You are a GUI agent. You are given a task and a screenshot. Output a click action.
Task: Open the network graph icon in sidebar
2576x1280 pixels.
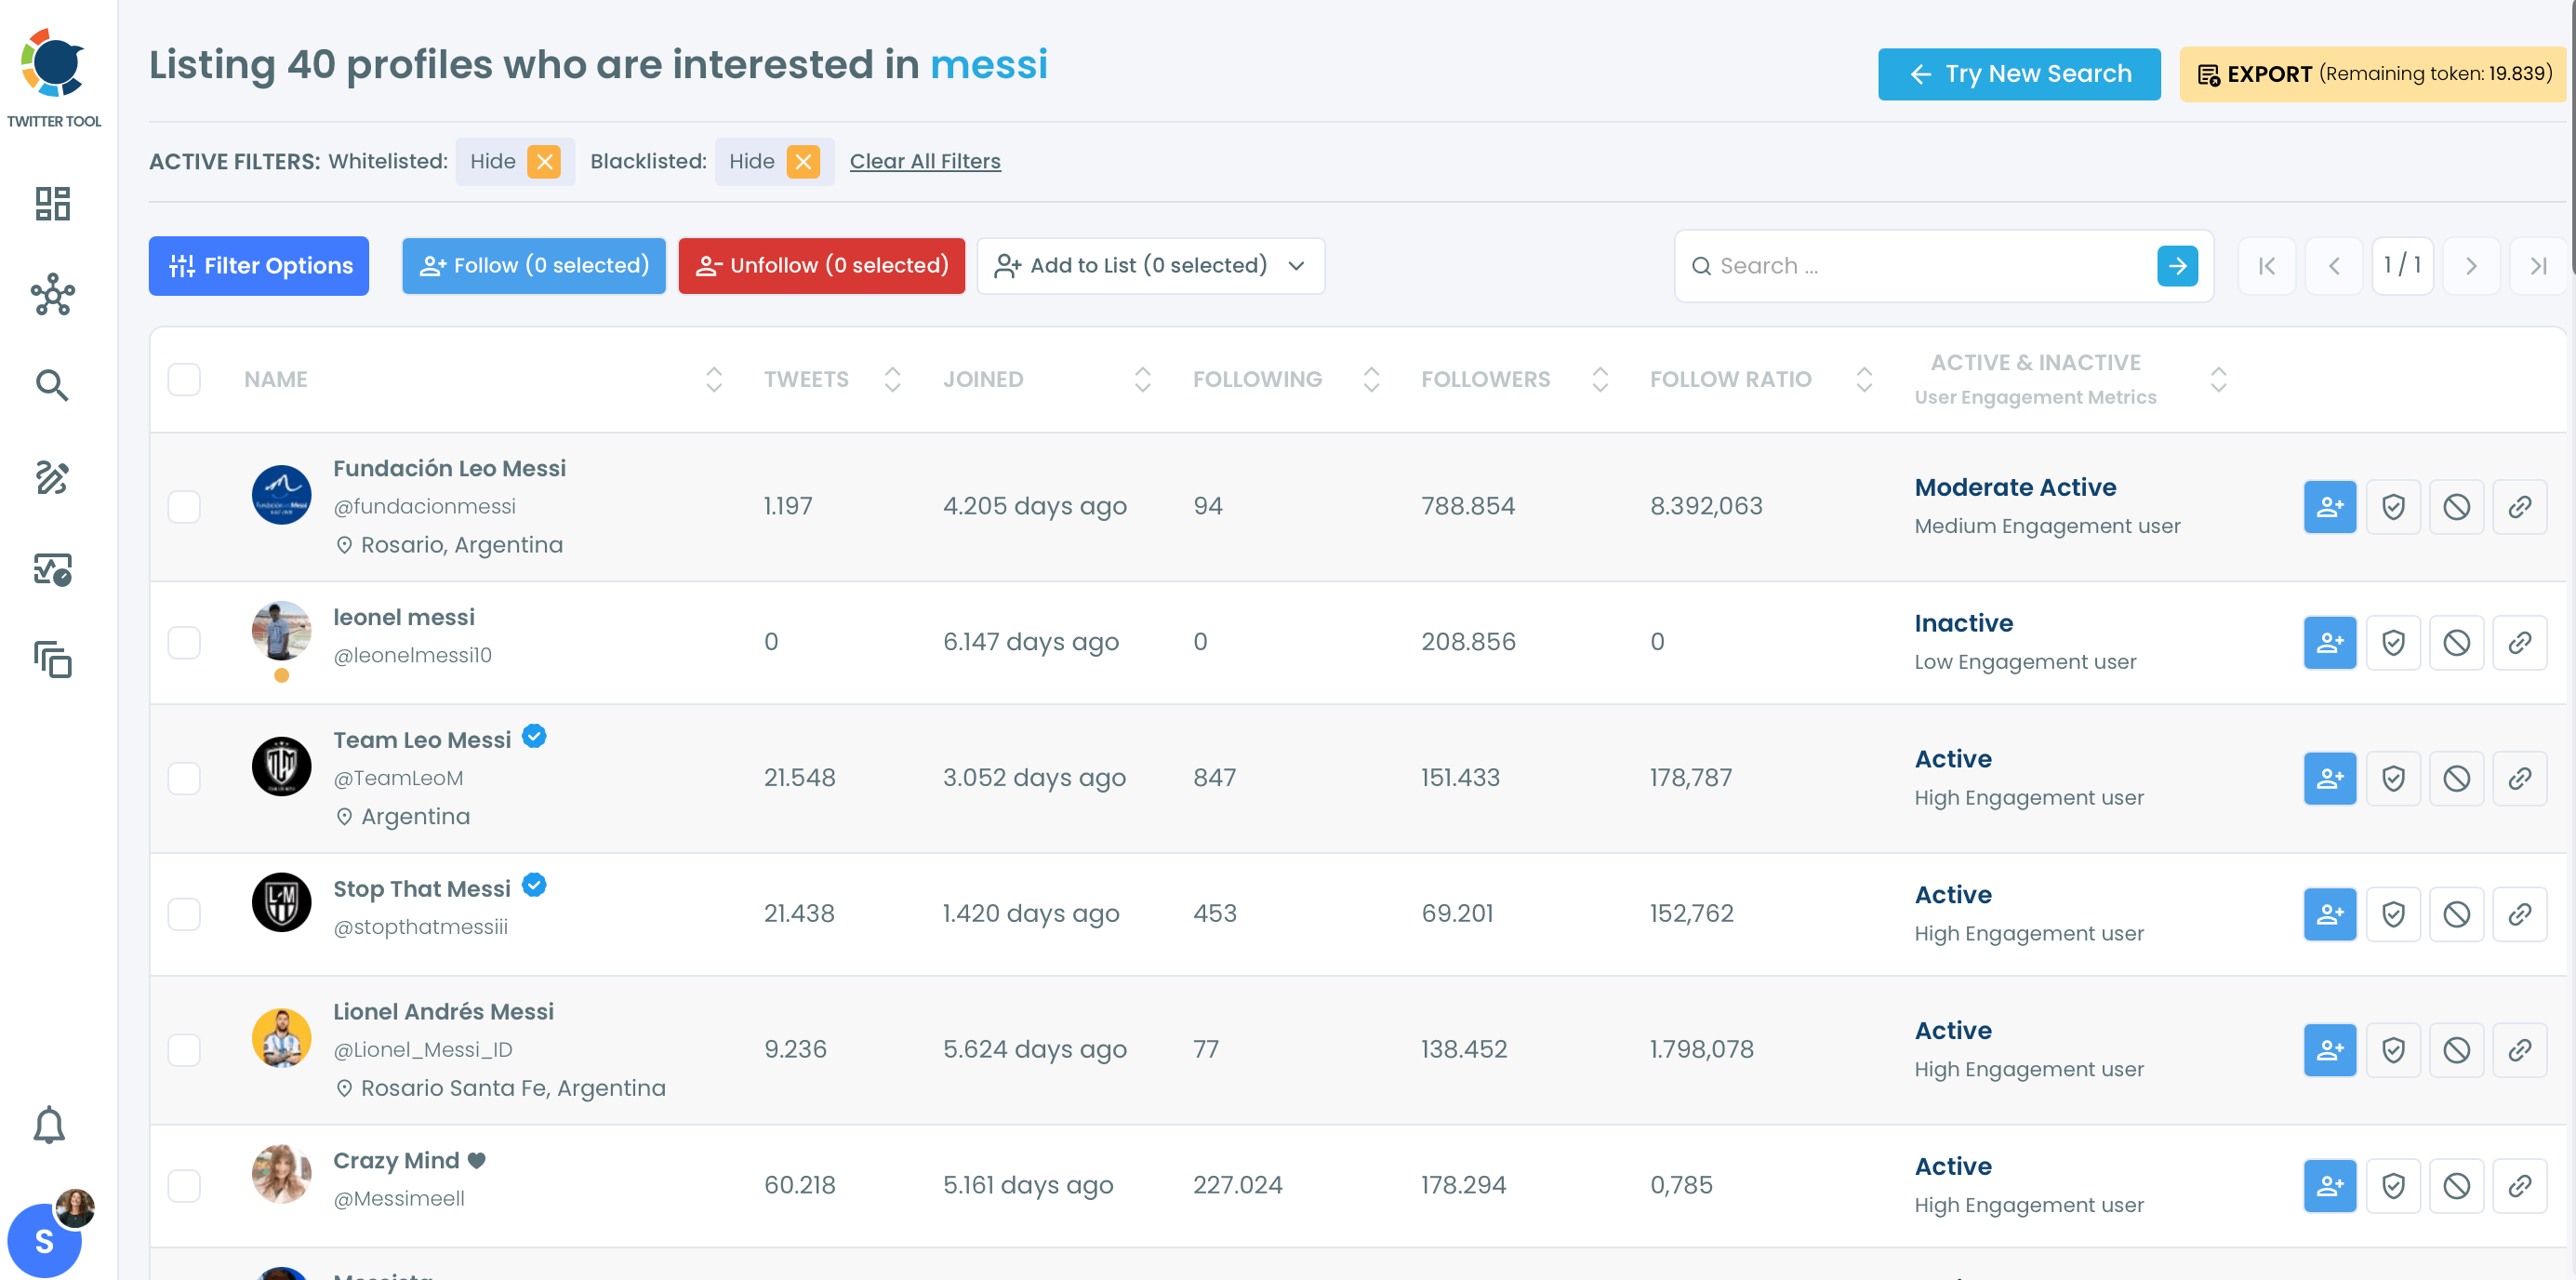[x=52, y=295]
